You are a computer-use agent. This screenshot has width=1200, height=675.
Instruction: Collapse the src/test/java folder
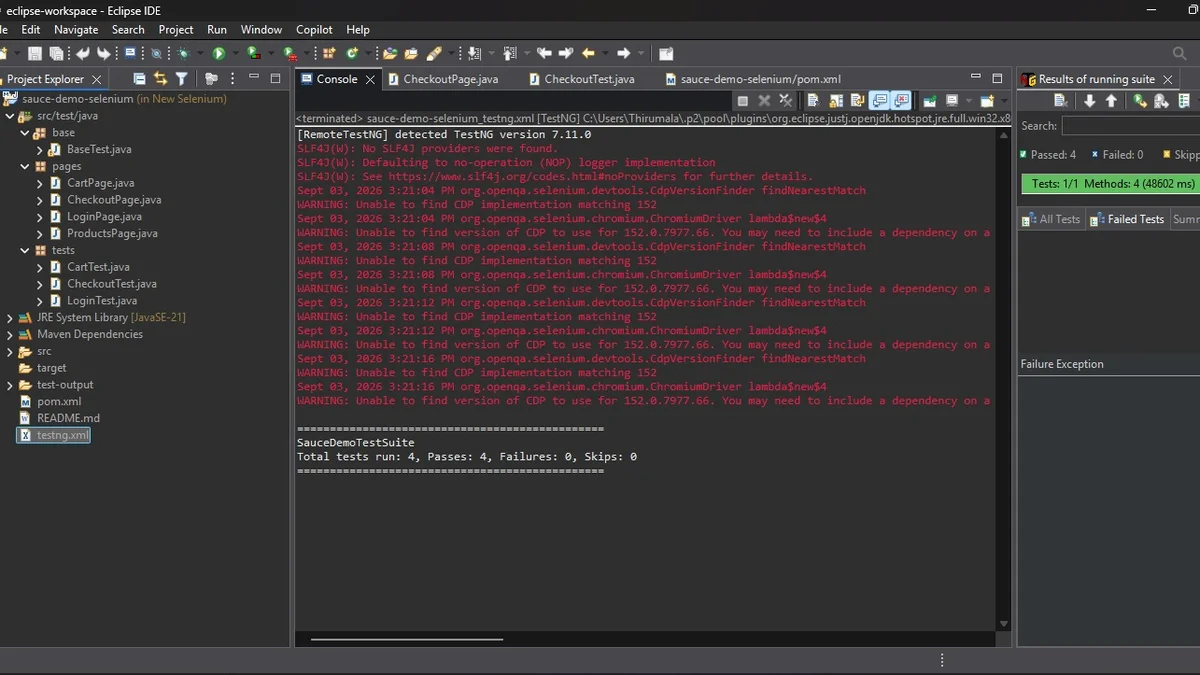pyautogui.click(x=10, y=116)
